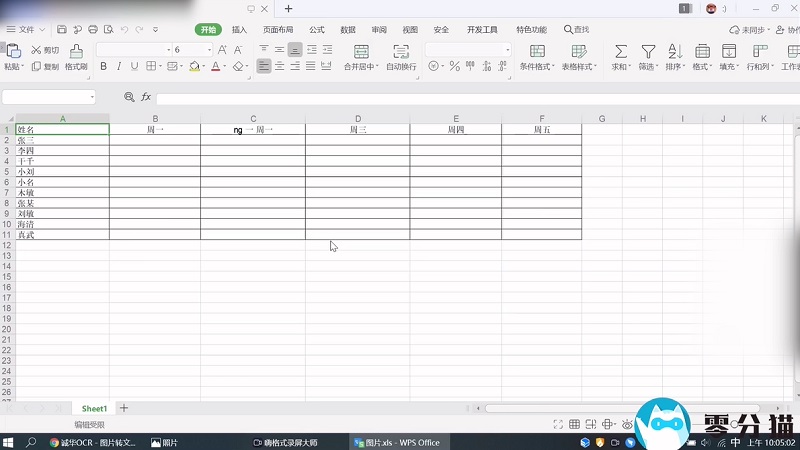The width and height of the screenshot is (800, 450).
Task: Click the Conditional Formatting icon
Action: pyautogui.click(x=537, y=51)
